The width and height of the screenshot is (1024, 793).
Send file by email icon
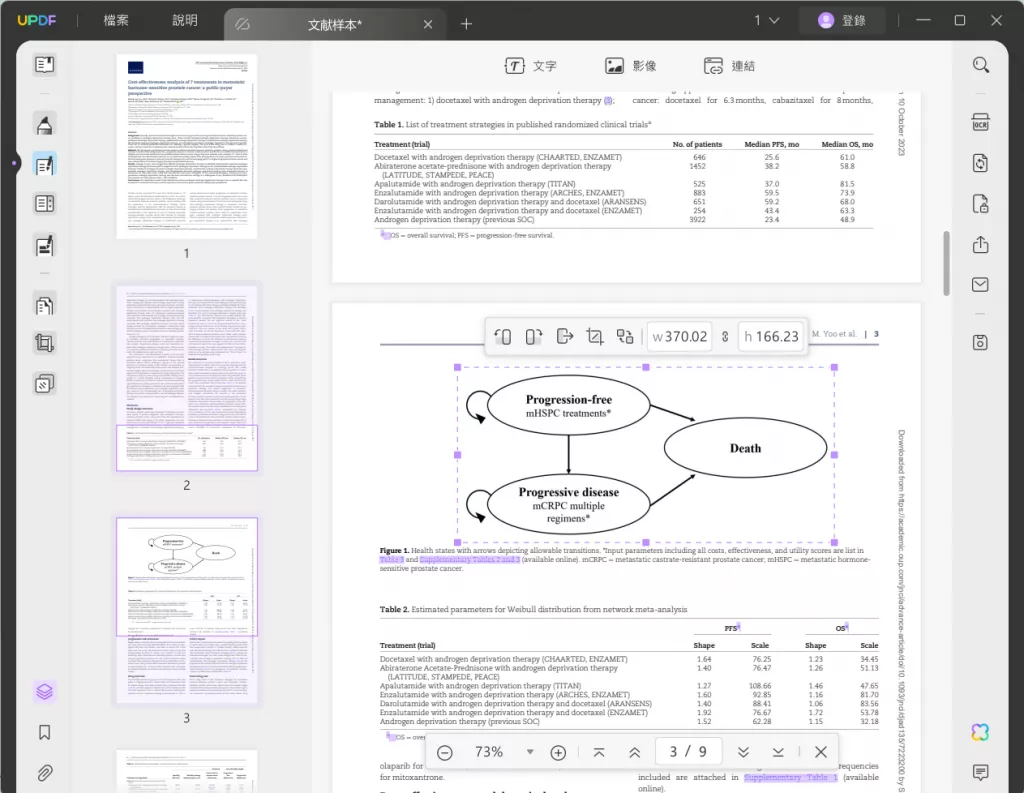click(980, 284)
